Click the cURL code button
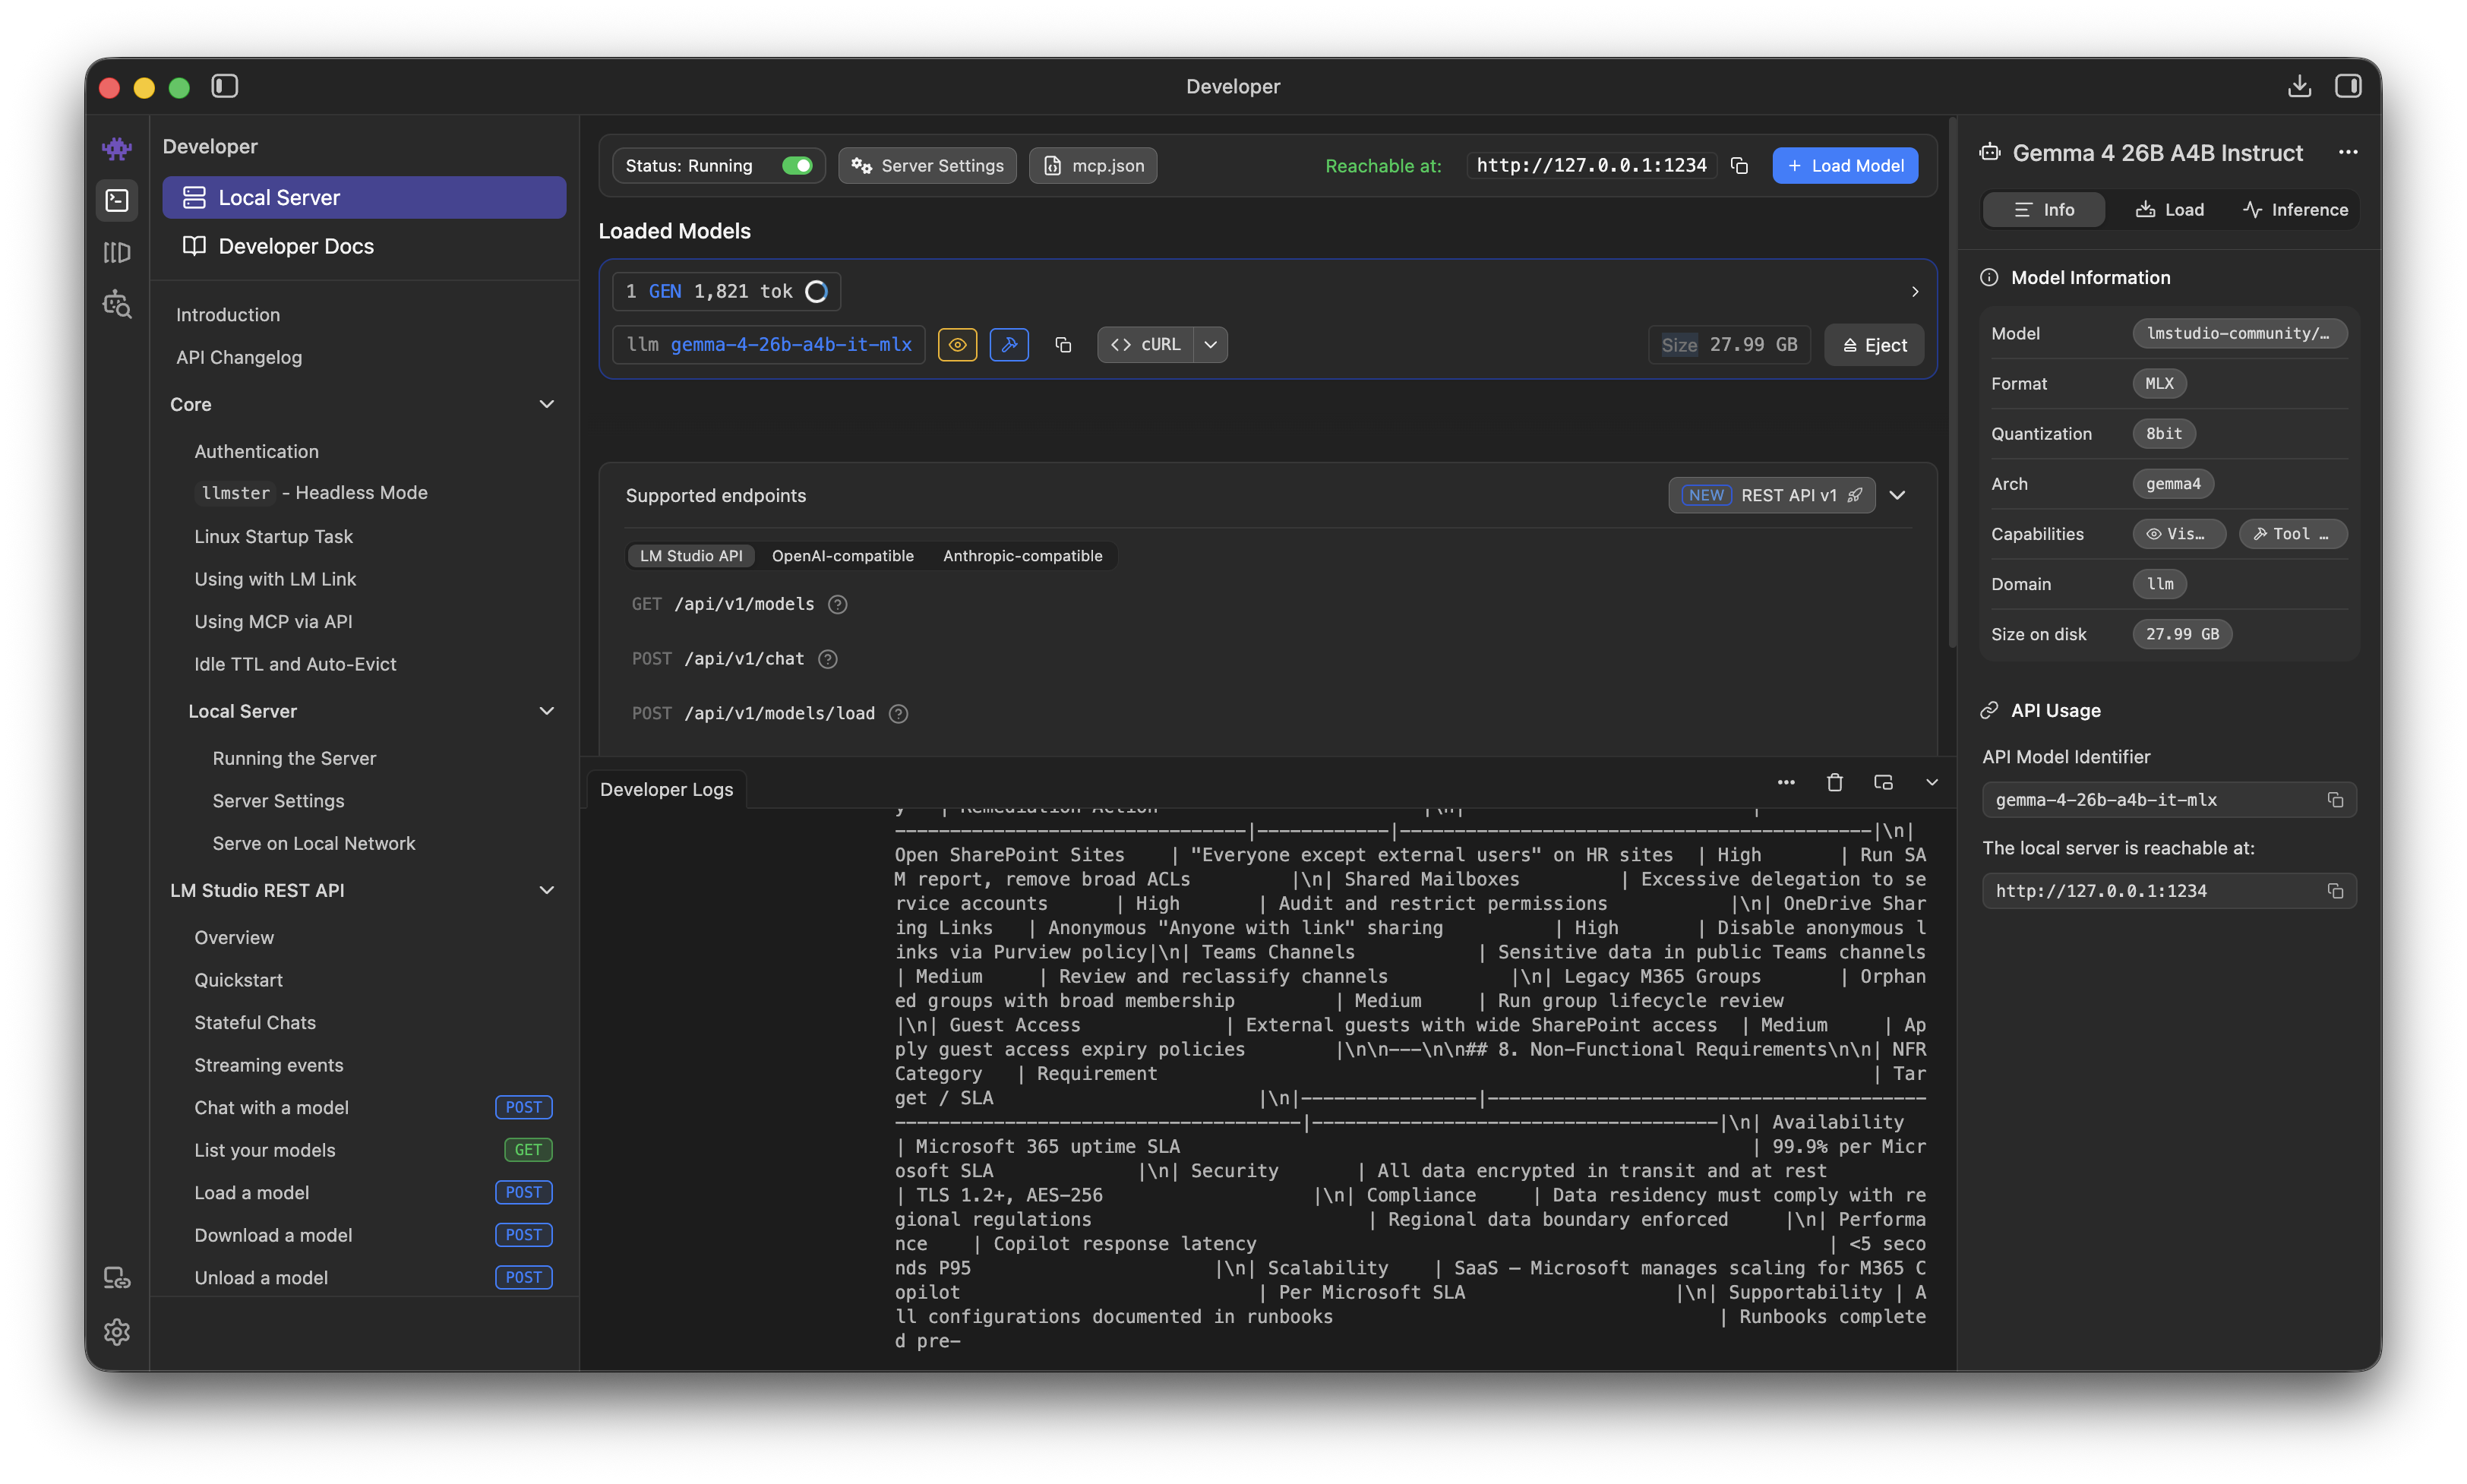Image resolution: width=2467 pixels, height=1484 pixels. [x=1146, y=345]
